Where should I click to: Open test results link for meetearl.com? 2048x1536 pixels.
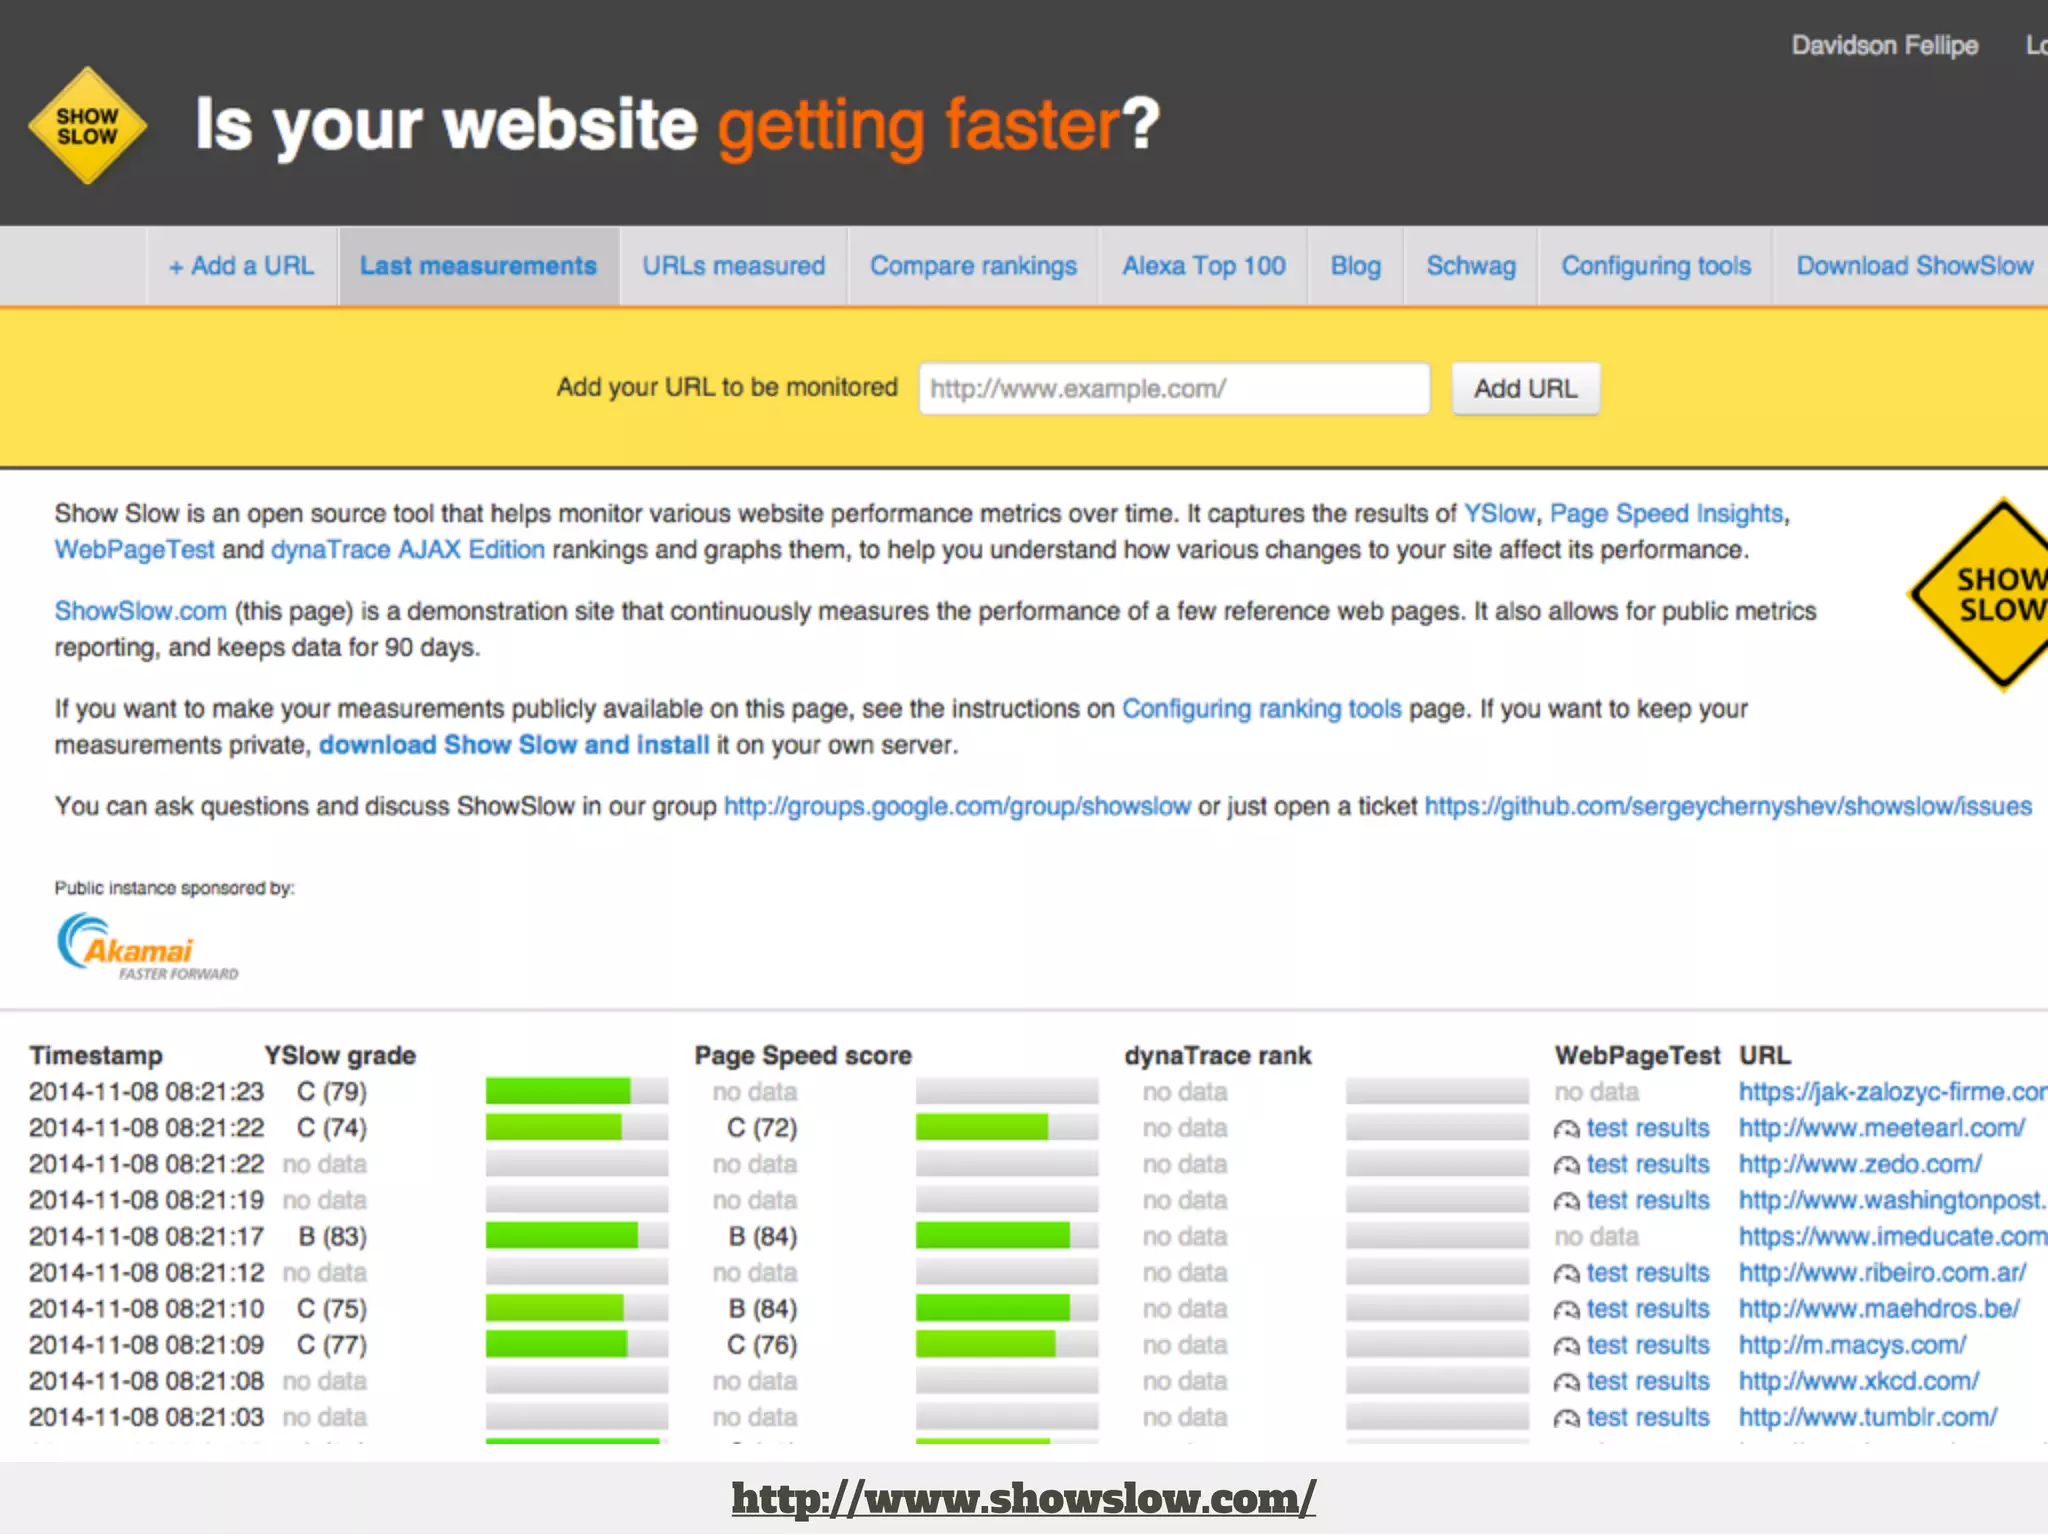[1648, 1128]
